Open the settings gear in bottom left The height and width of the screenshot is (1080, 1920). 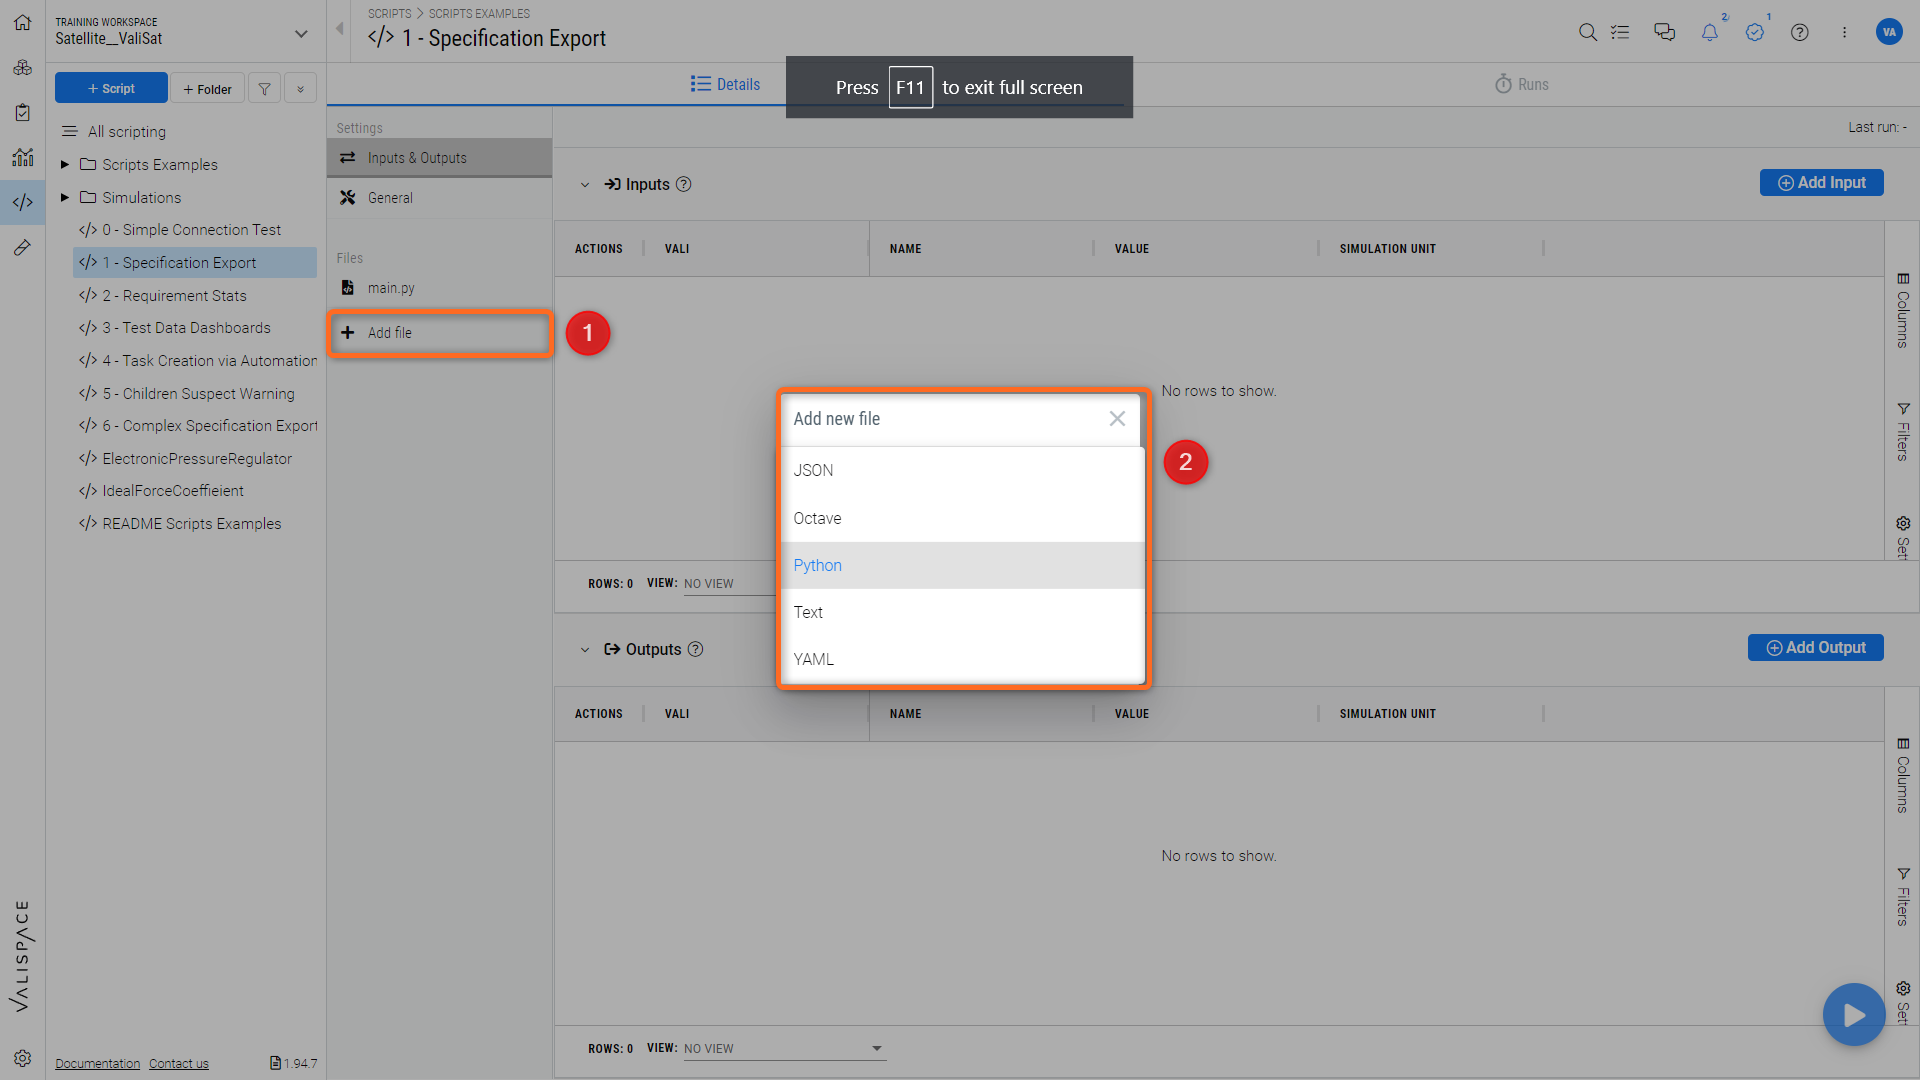(22, 1058)
